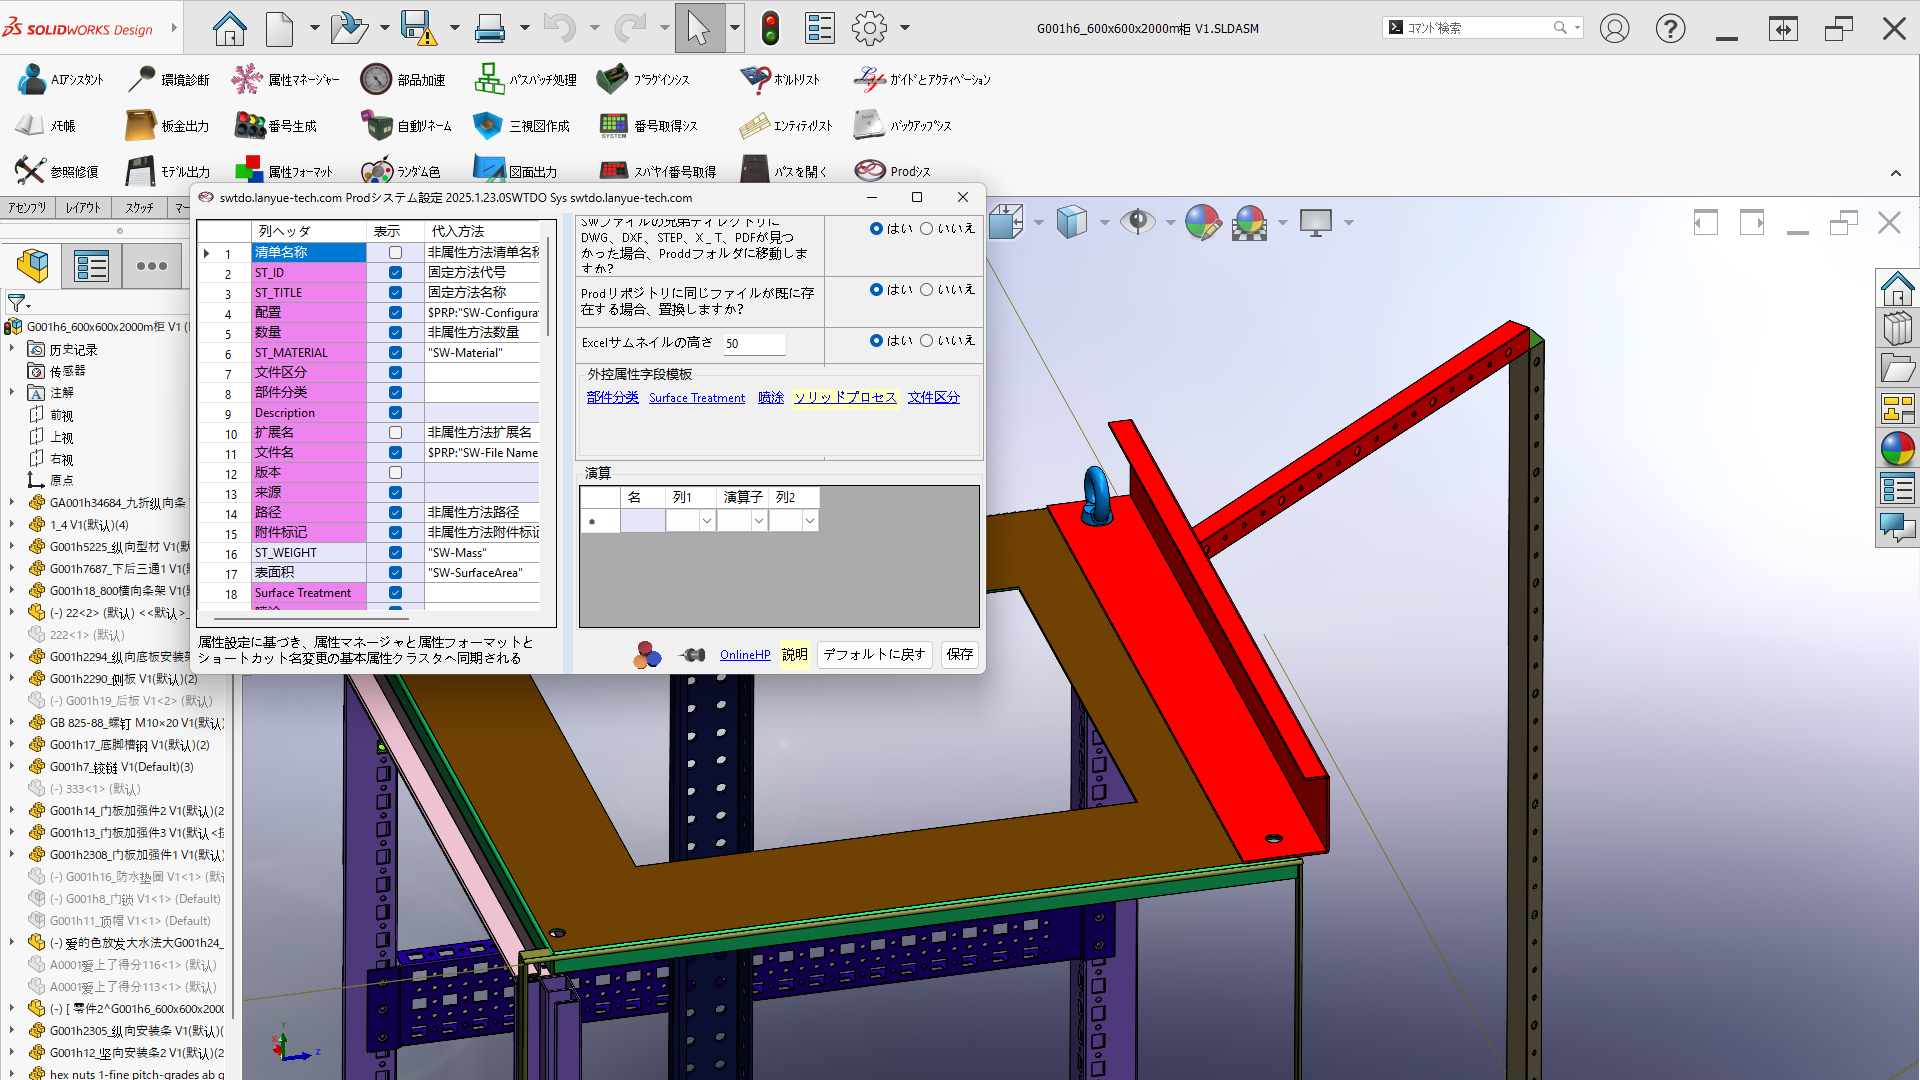This screenshot has height=1080, width=1920.
Task: Open the OnlineHP link
Action: (745, 655)
